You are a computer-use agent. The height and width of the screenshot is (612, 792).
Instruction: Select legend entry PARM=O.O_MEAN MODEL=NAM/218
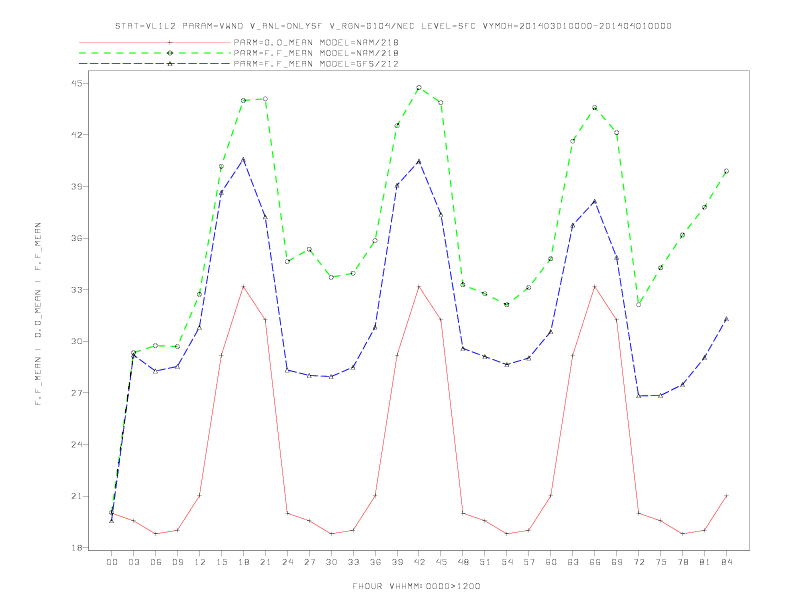(316, 42)
